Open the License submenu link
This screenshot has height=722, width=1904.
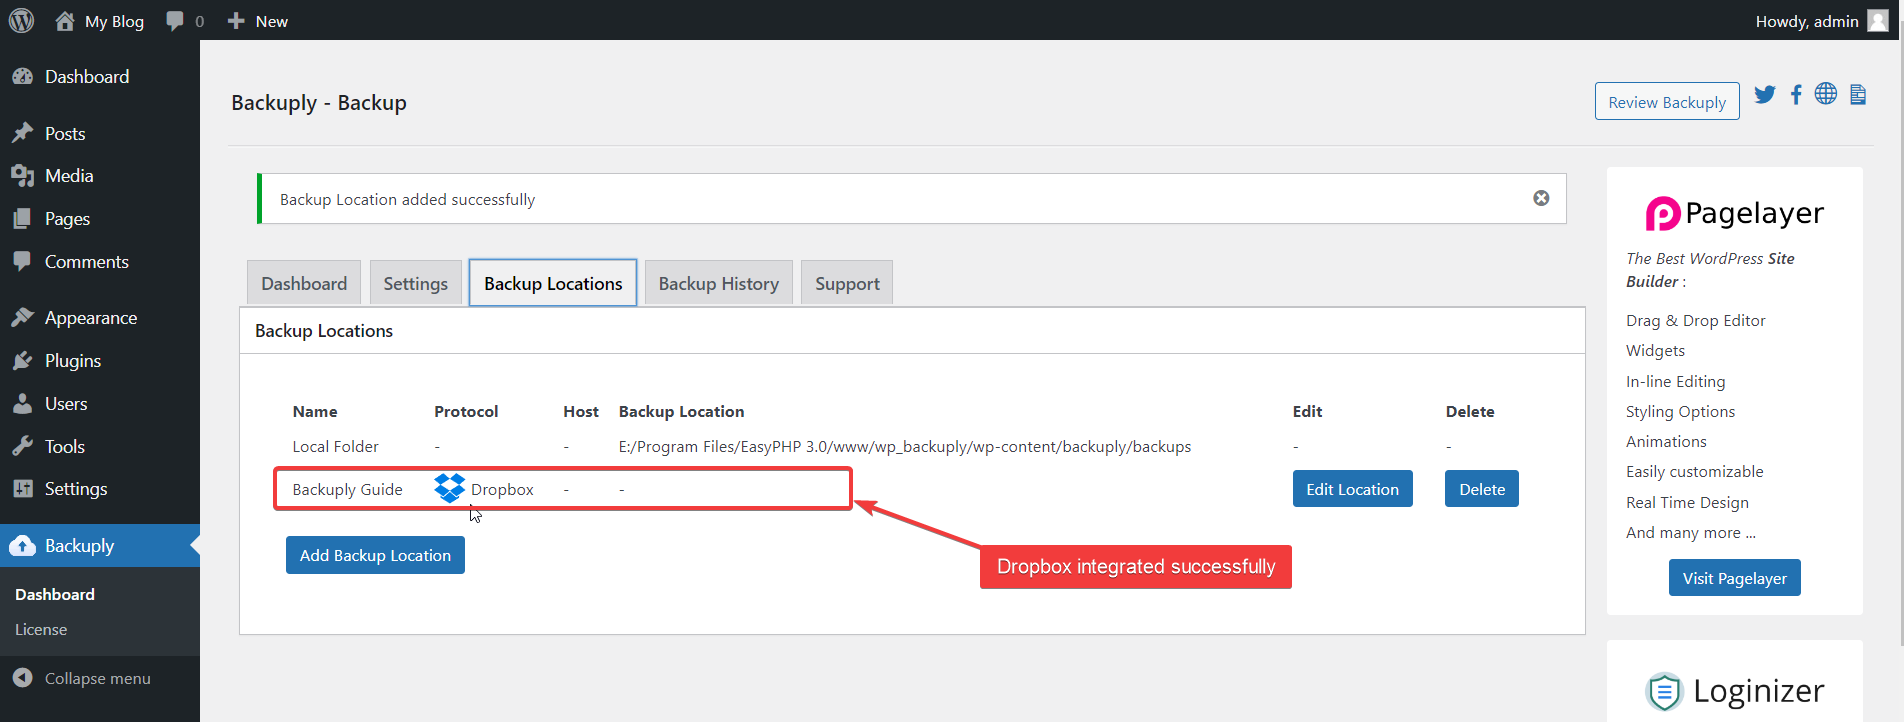tap(41, 630)
